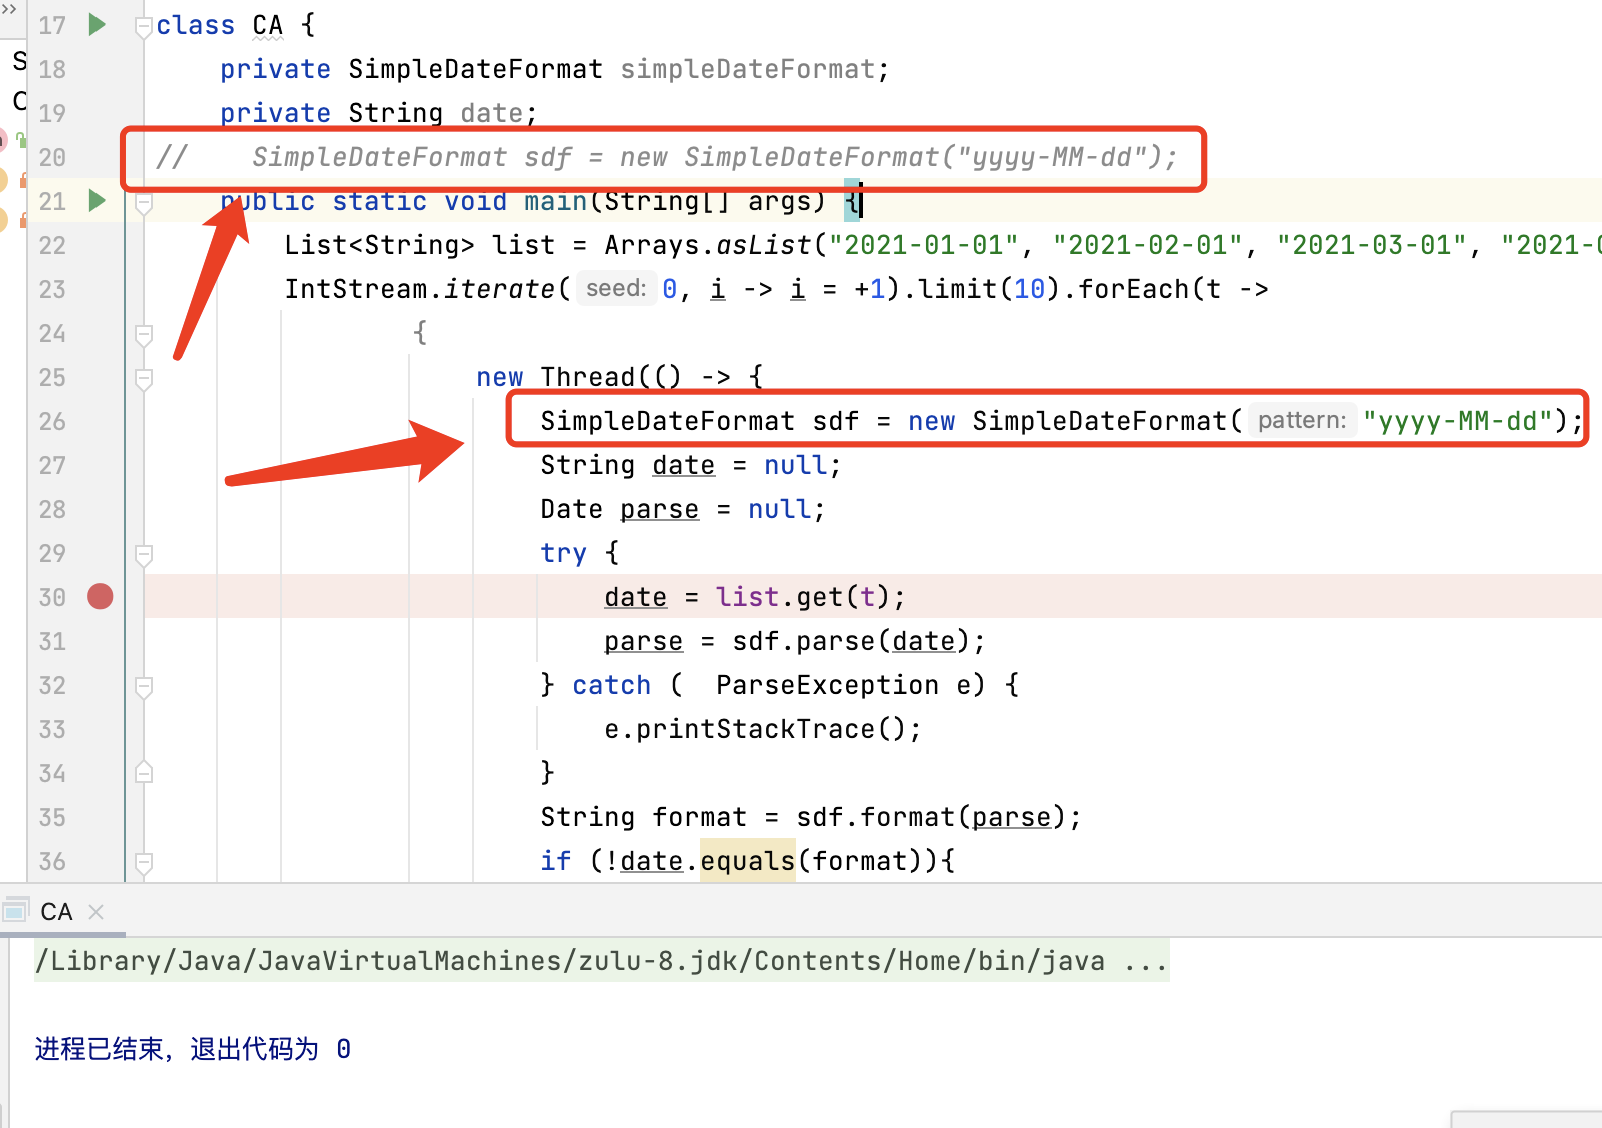Close the CA run tab
Viewport: 1602px width, 1128px height.
coord(96,912)
